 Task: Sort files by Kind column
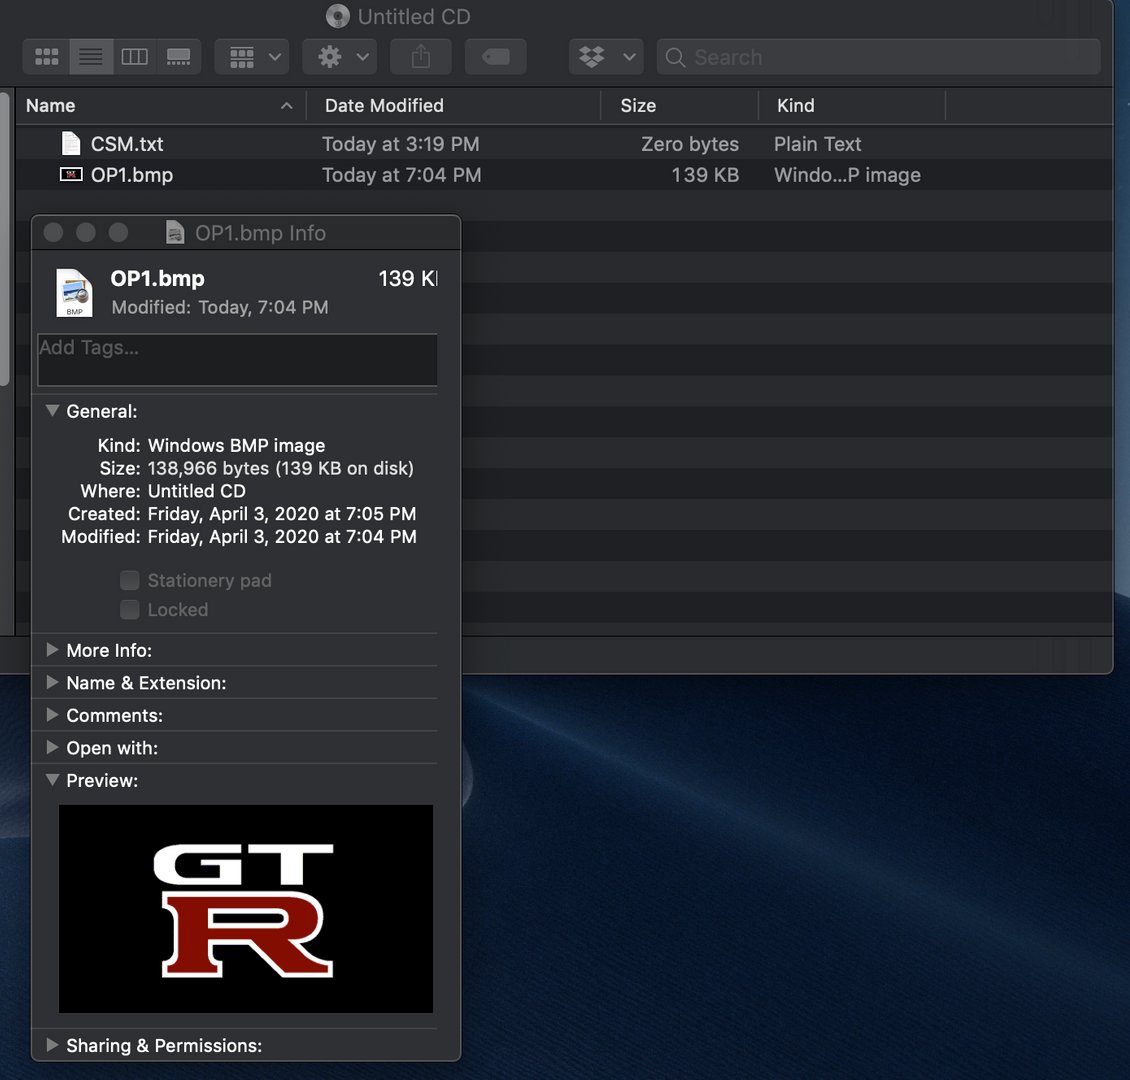click(852, 106)
